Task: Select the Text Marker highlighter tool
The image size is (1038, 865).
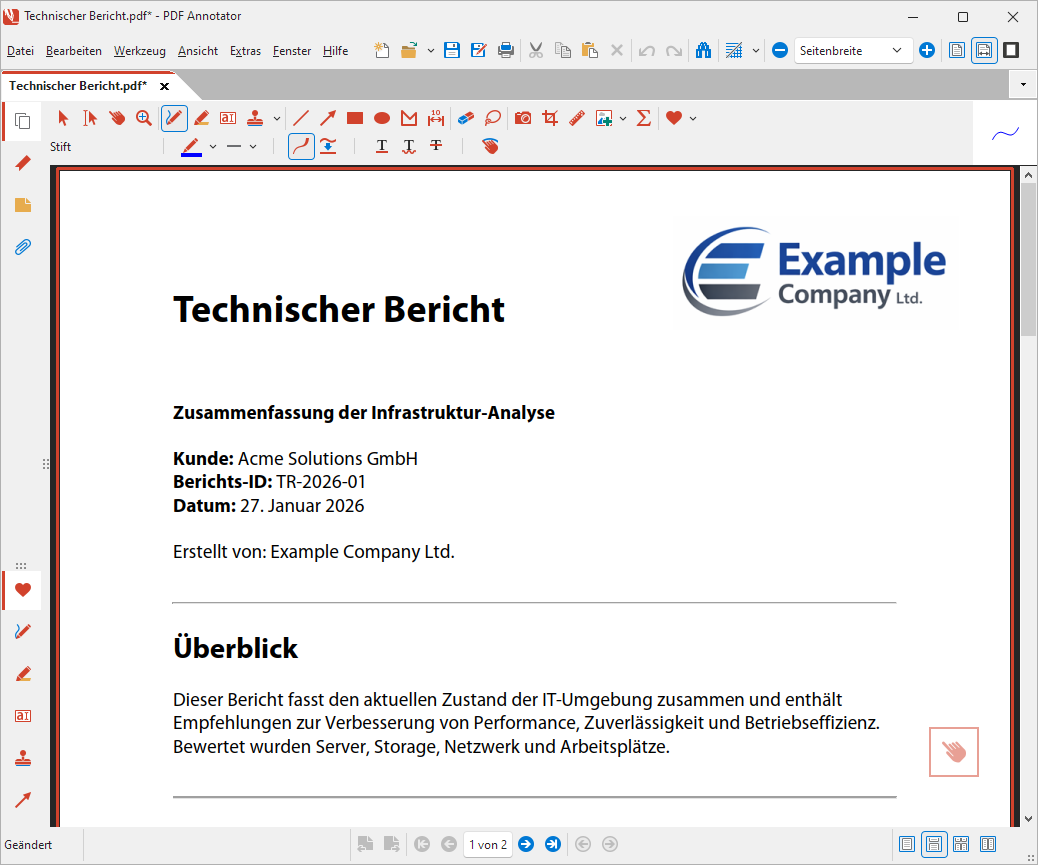Action: (201, 118)
